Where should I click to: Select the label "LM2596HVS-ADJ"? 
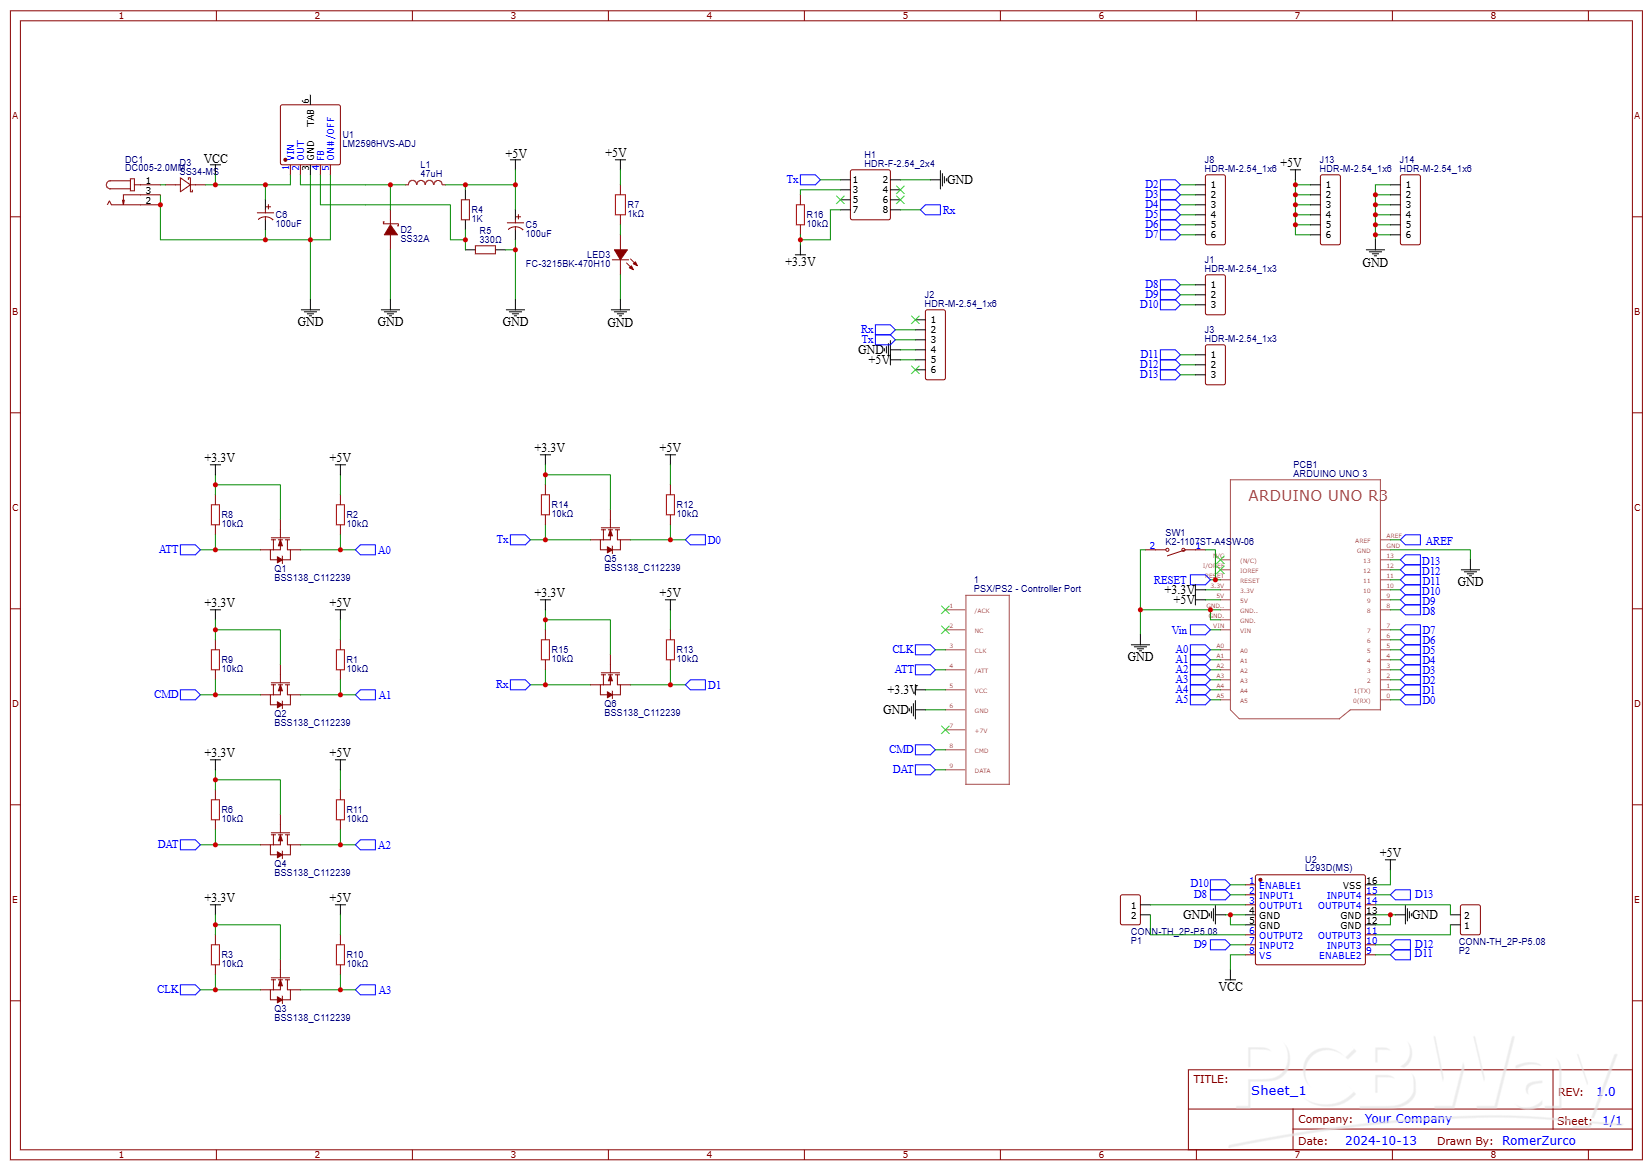pyautogui.click(x=379, y=144)
